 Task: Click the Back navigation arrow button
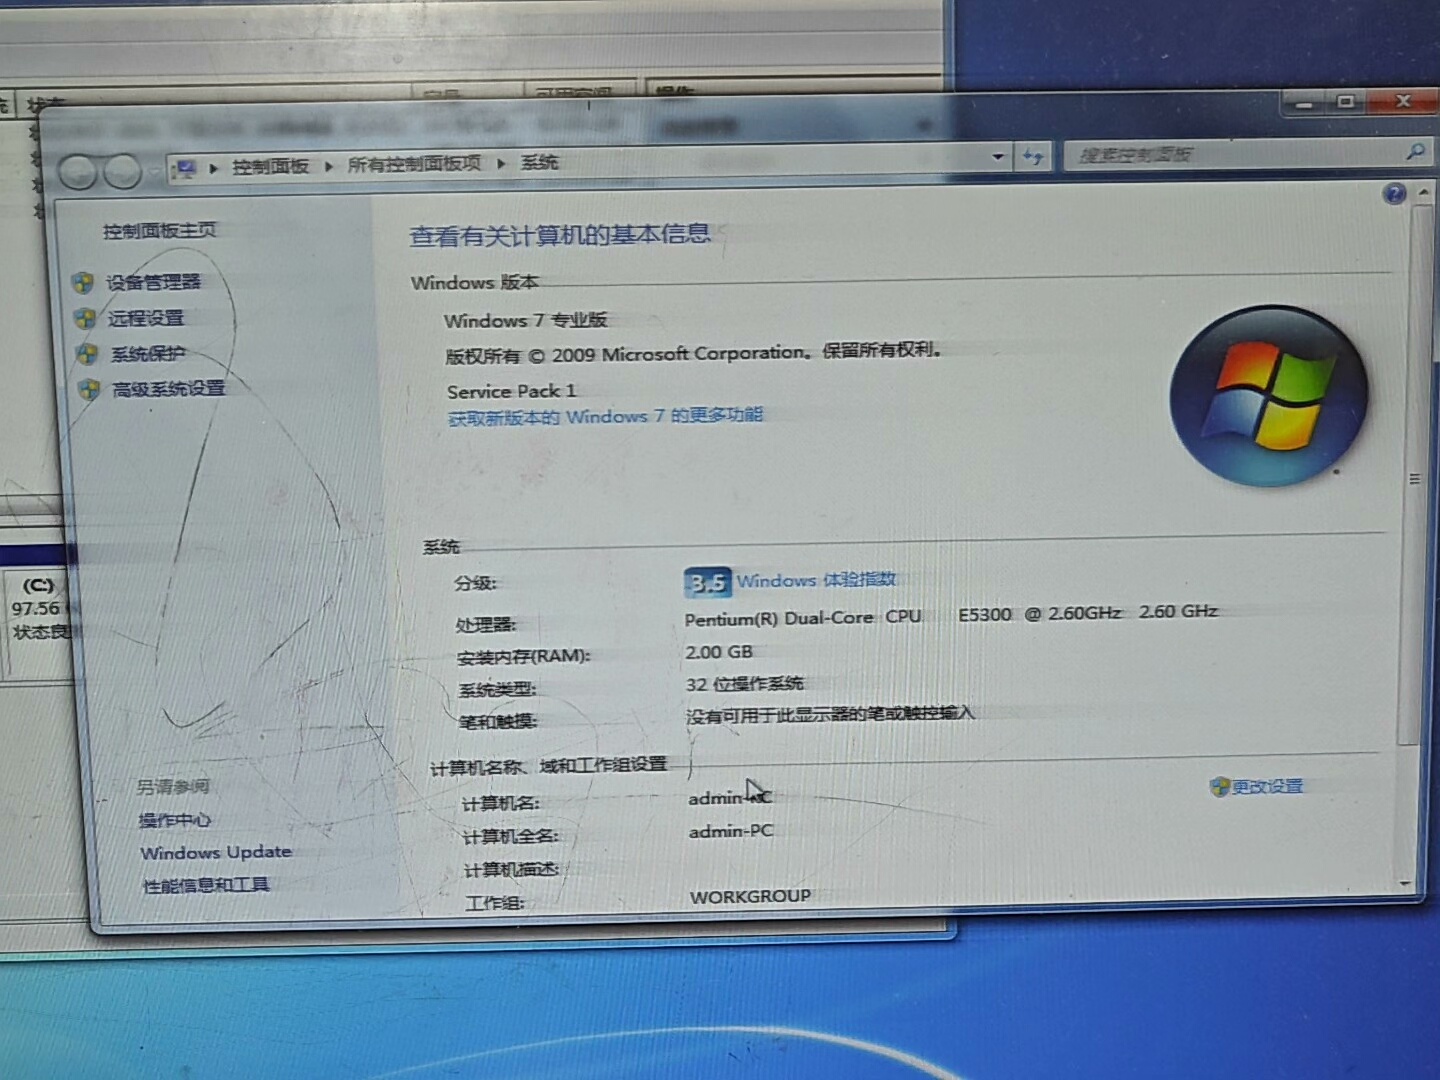coord(77,173)
